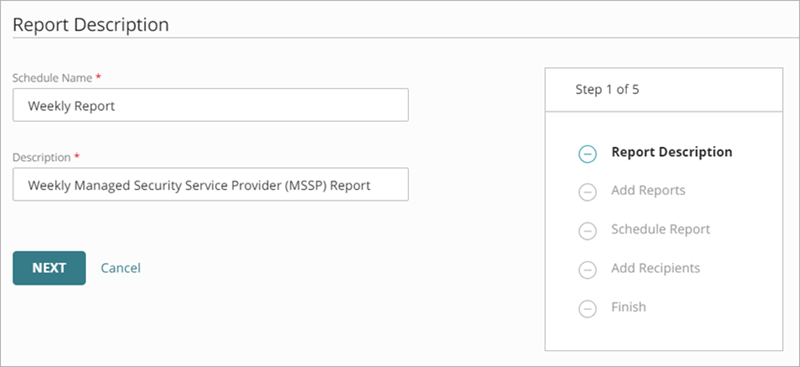Viewport: 800px width, 367px height.
Task: Open the Report Description step label
Action: coord(671,152)
